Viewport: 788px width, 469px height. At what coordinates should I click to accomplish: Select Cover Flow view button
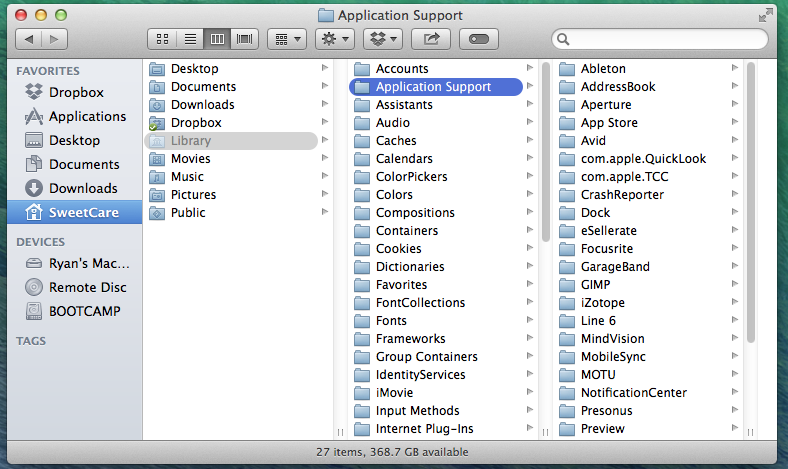tap(245, 39)
